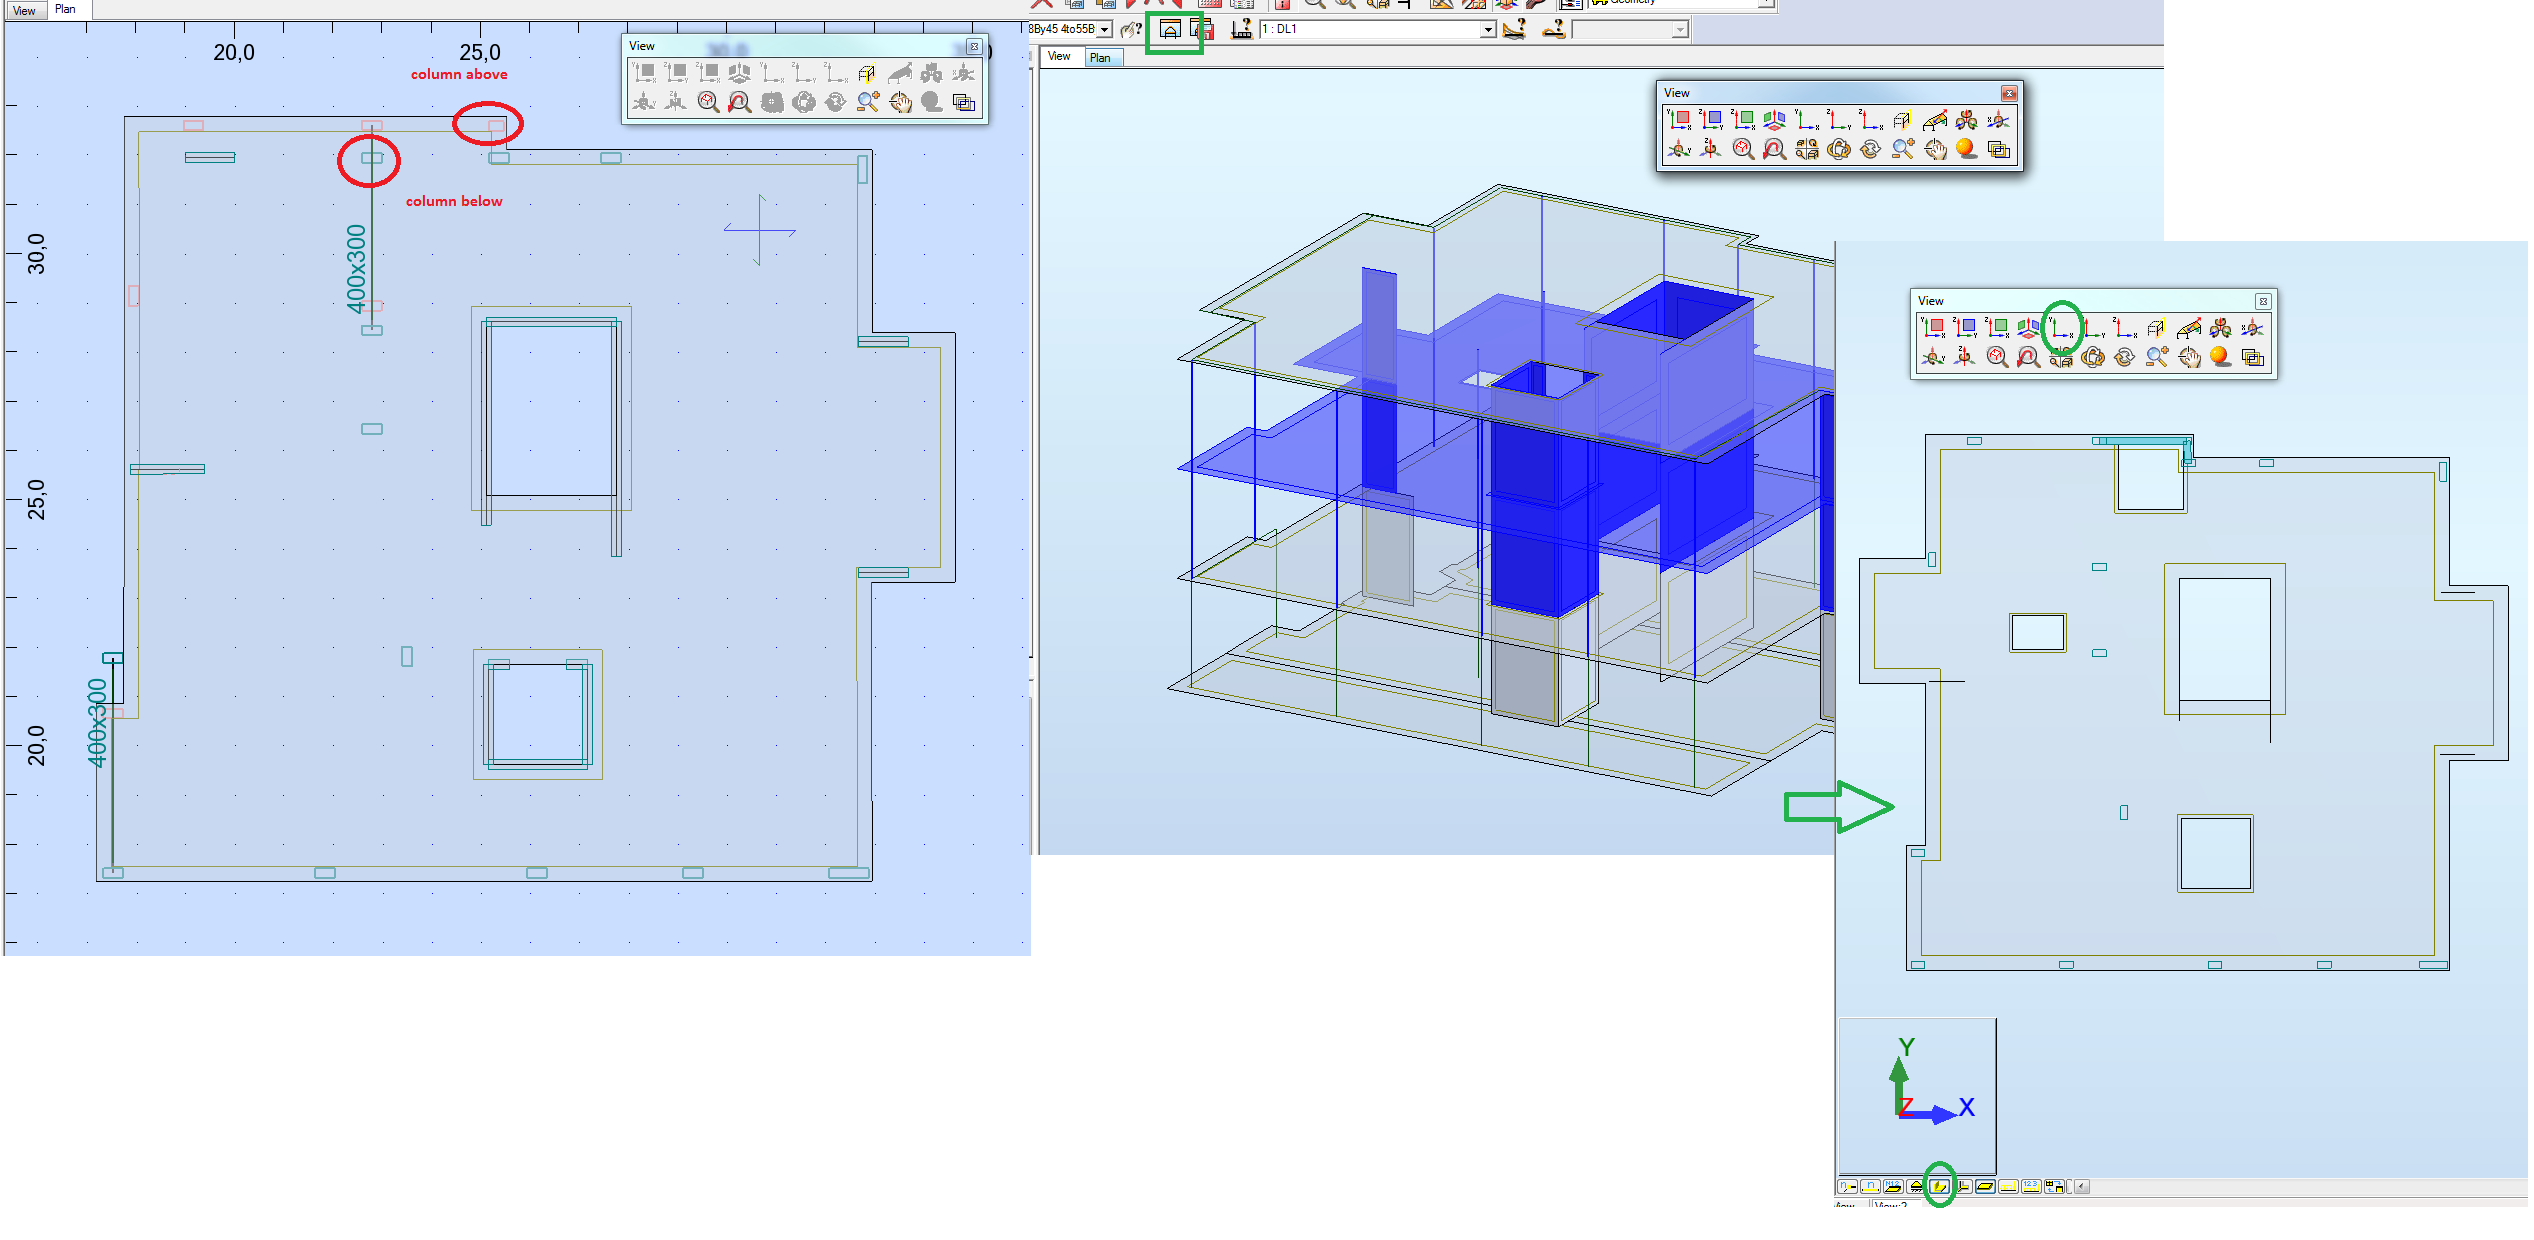Viewport: 2534px width, 1240px height.
Task: Click multiple windows icon in 3D view toolbar
Action: coord(1998,149)
